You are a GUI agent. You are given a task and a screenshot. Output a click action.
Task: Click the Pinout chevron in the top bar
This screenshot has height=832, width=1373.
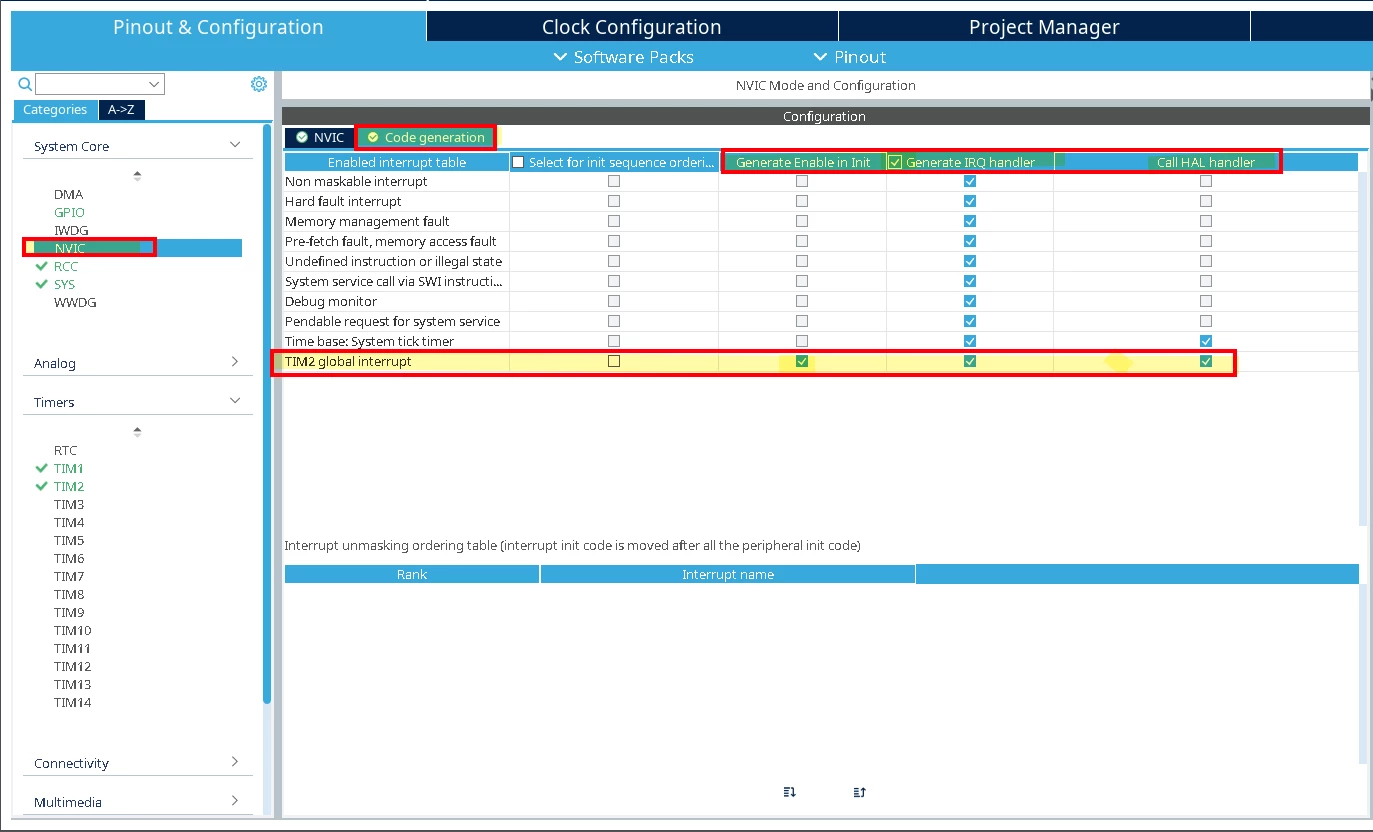(x=821, y=57)
